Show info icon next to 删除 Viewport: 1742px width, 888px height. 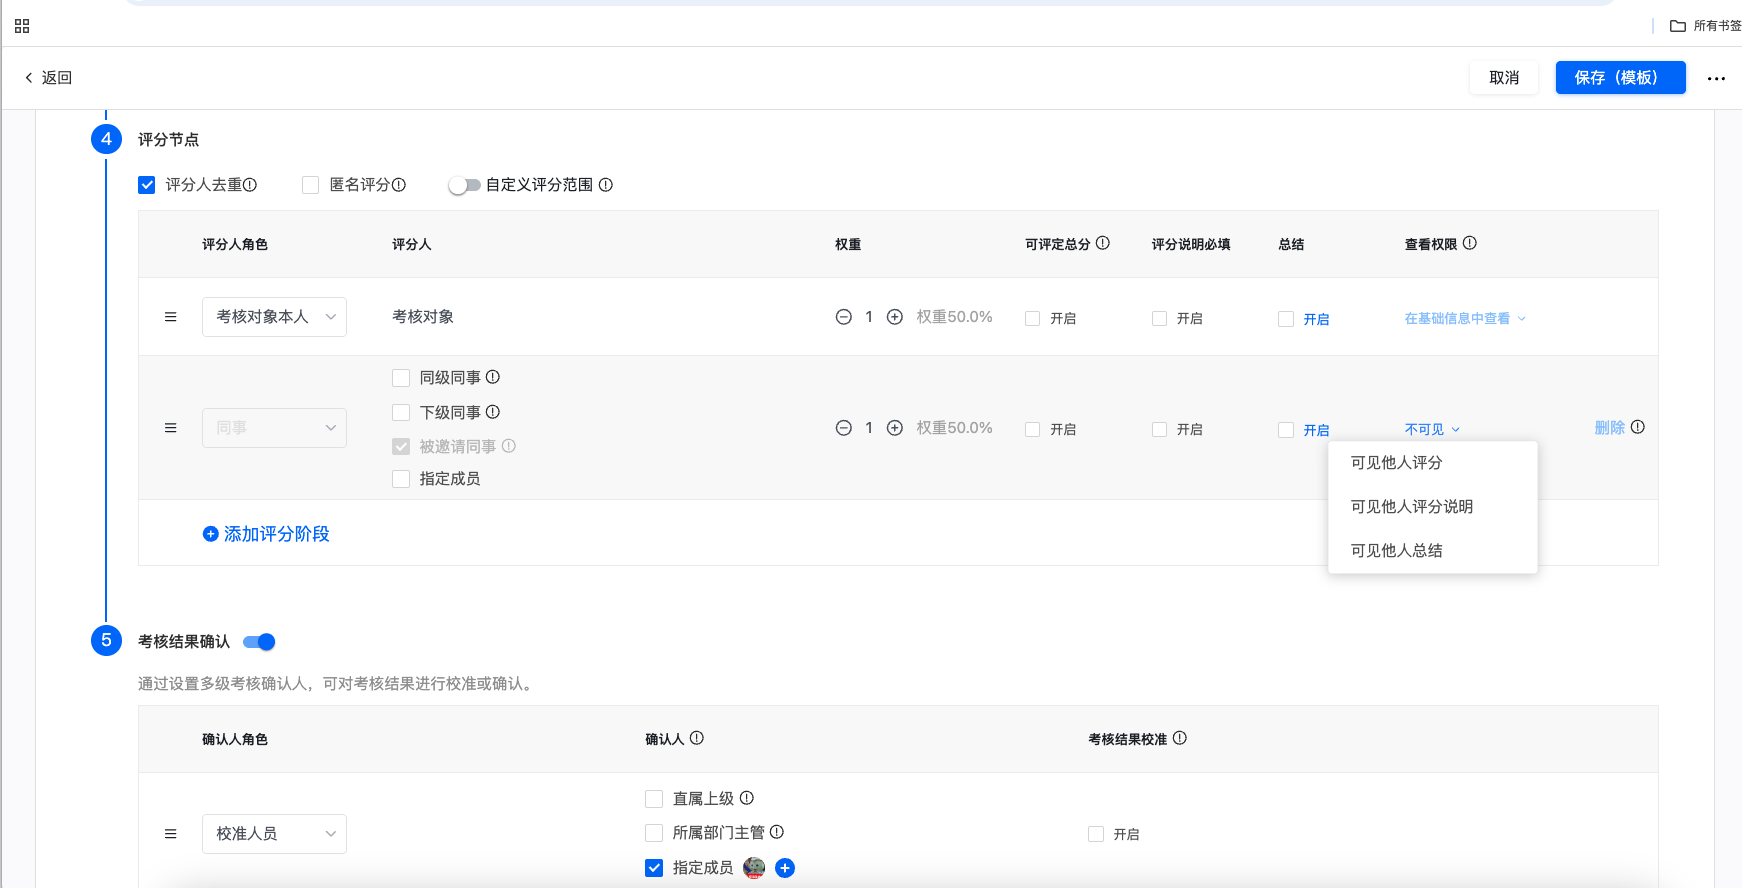(1638, 427)
